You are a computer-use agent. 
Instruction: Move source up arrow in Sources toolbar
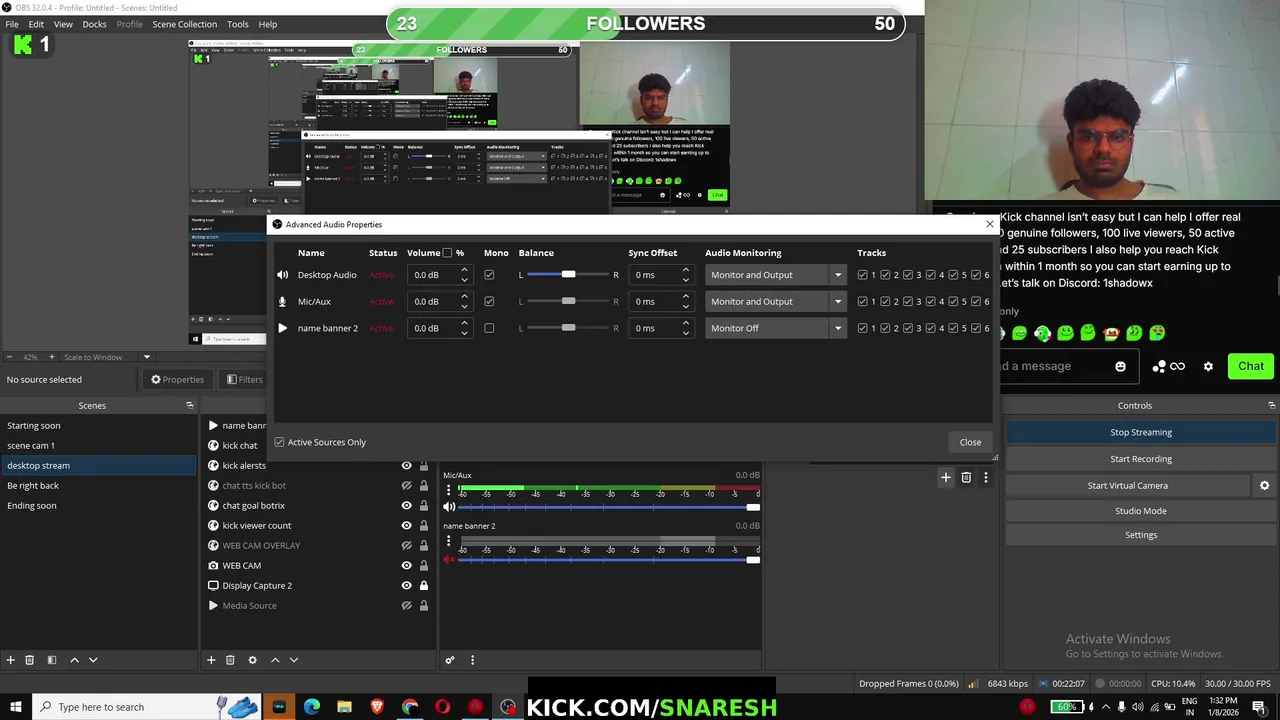tap(275, 660)
